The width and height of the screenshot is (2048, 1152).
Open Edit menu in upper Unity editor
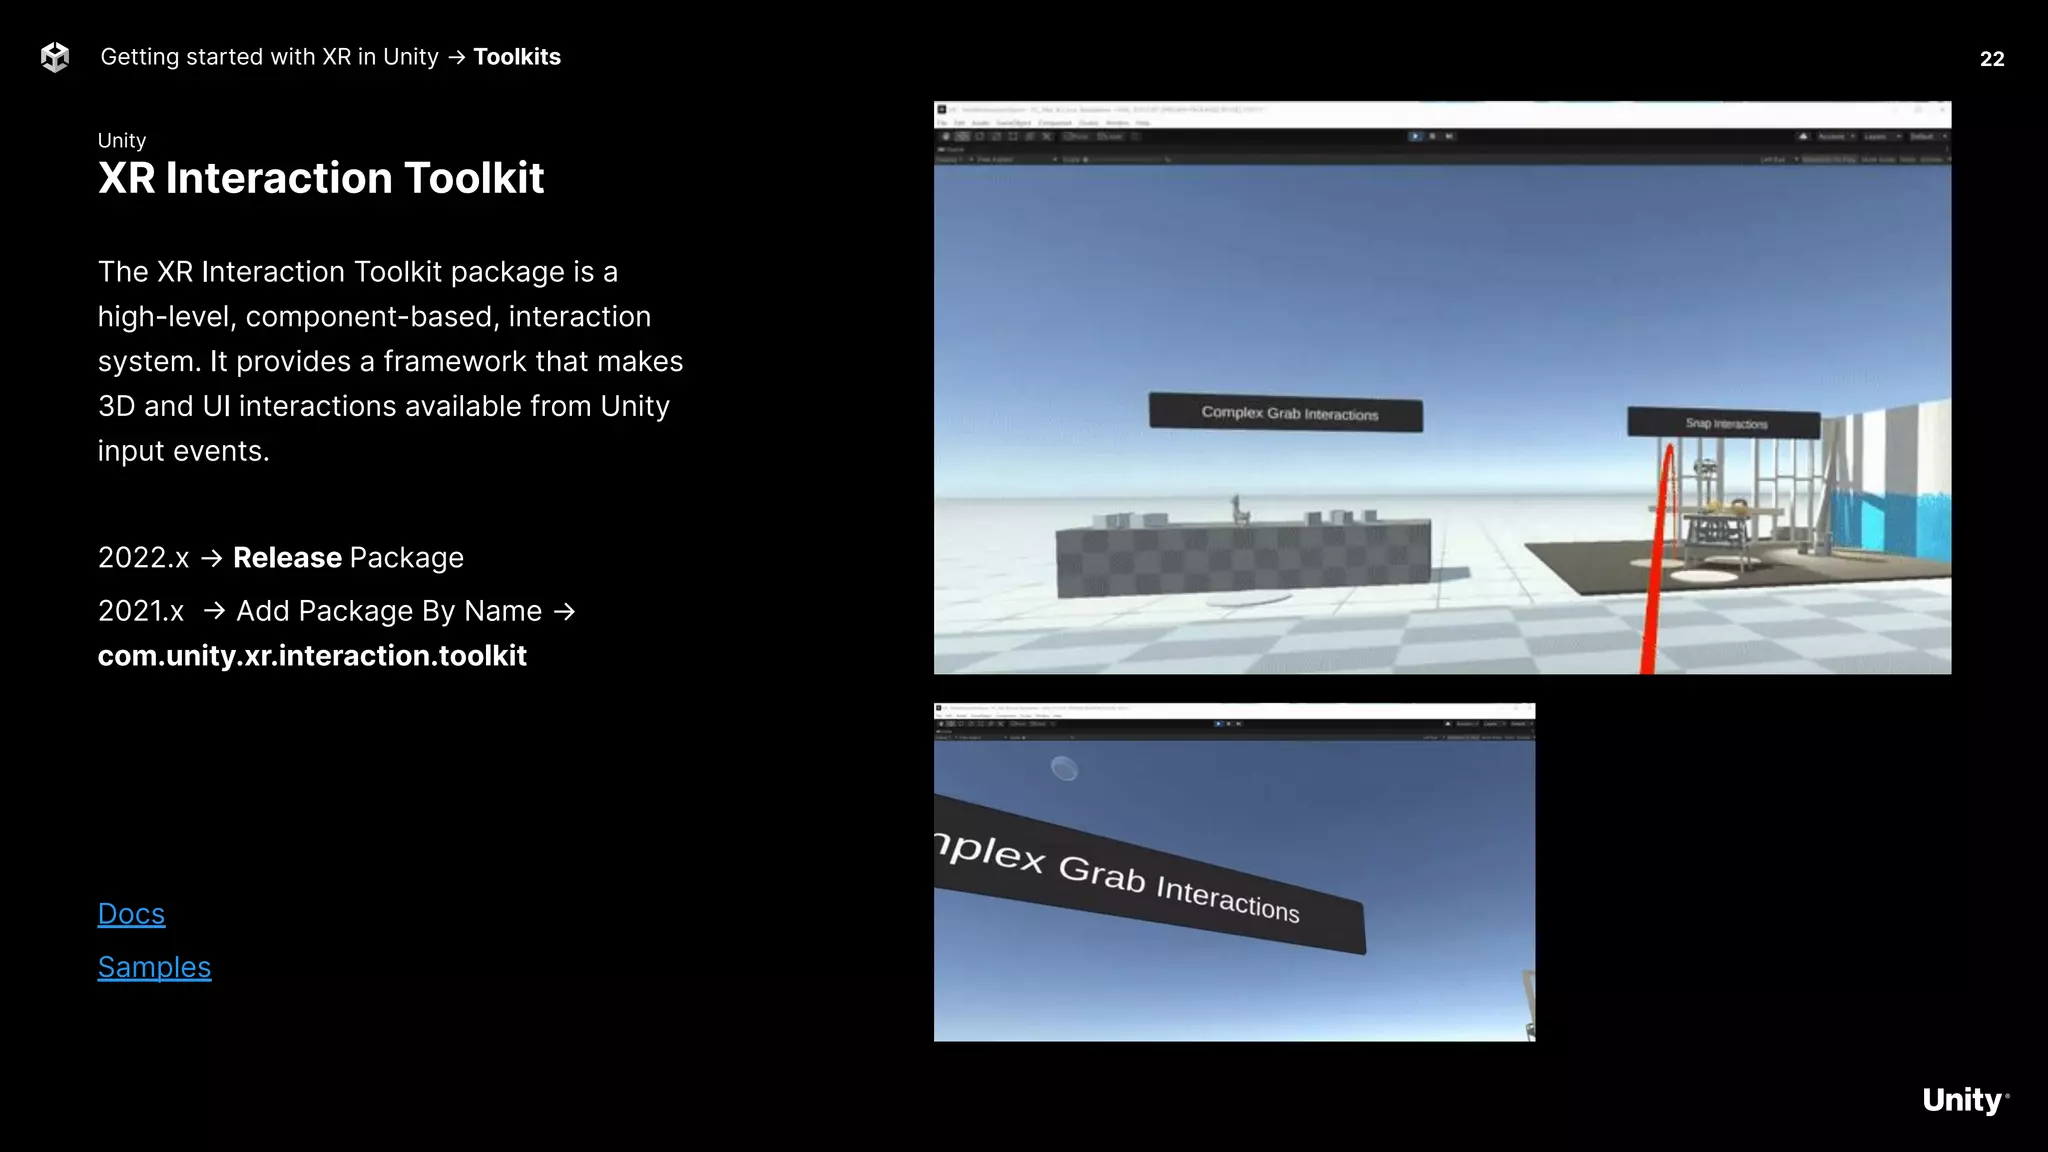[959, 123]
